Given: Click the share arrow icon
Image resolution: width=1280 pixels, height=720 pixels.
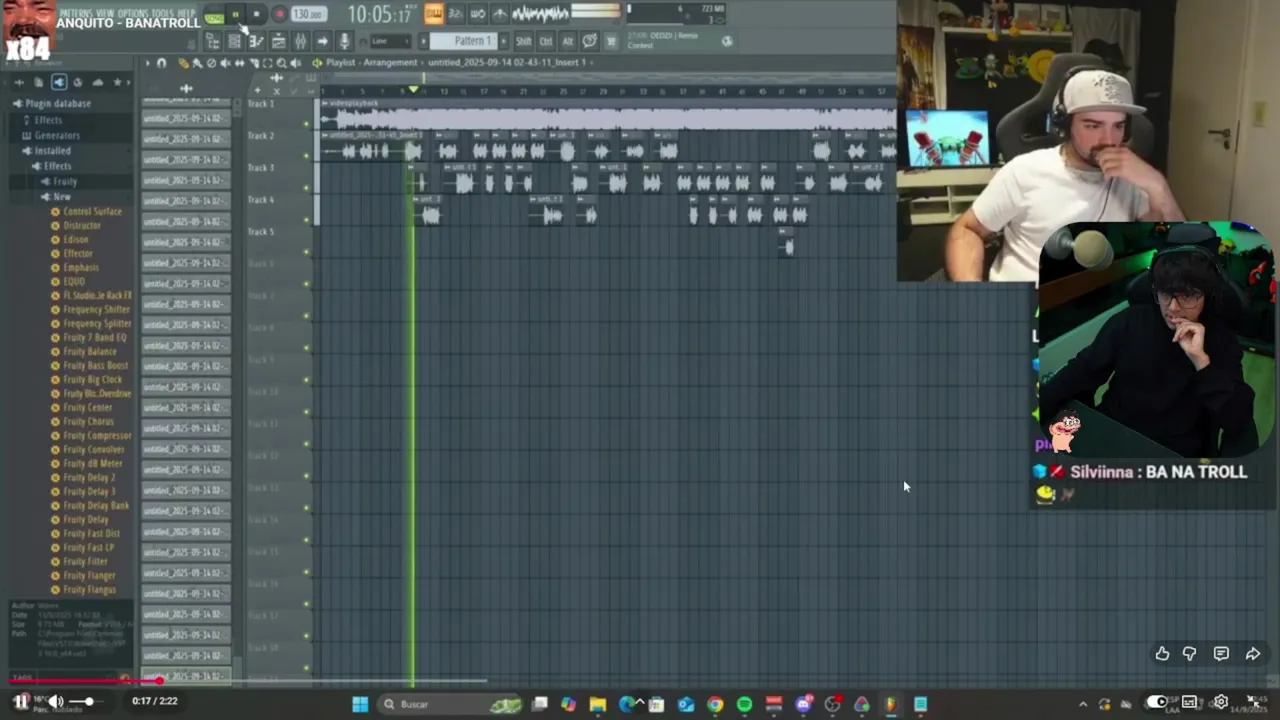Looking at the screenshot, I should click(x=1253, y=654).
